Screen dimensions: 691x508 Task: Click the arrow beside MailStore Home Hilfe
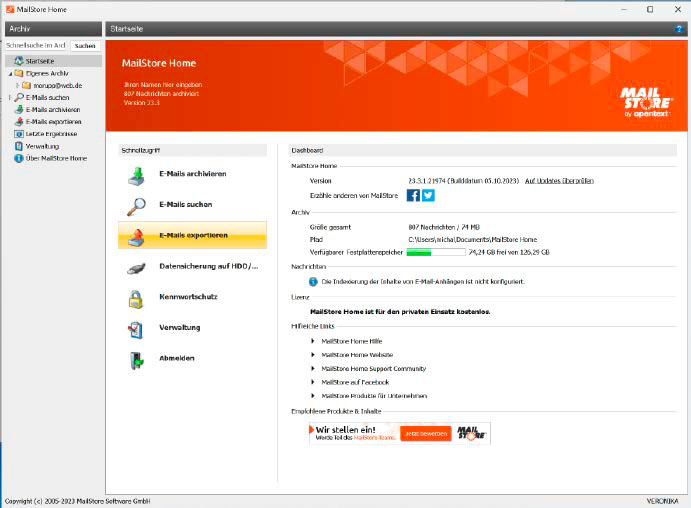313,341
